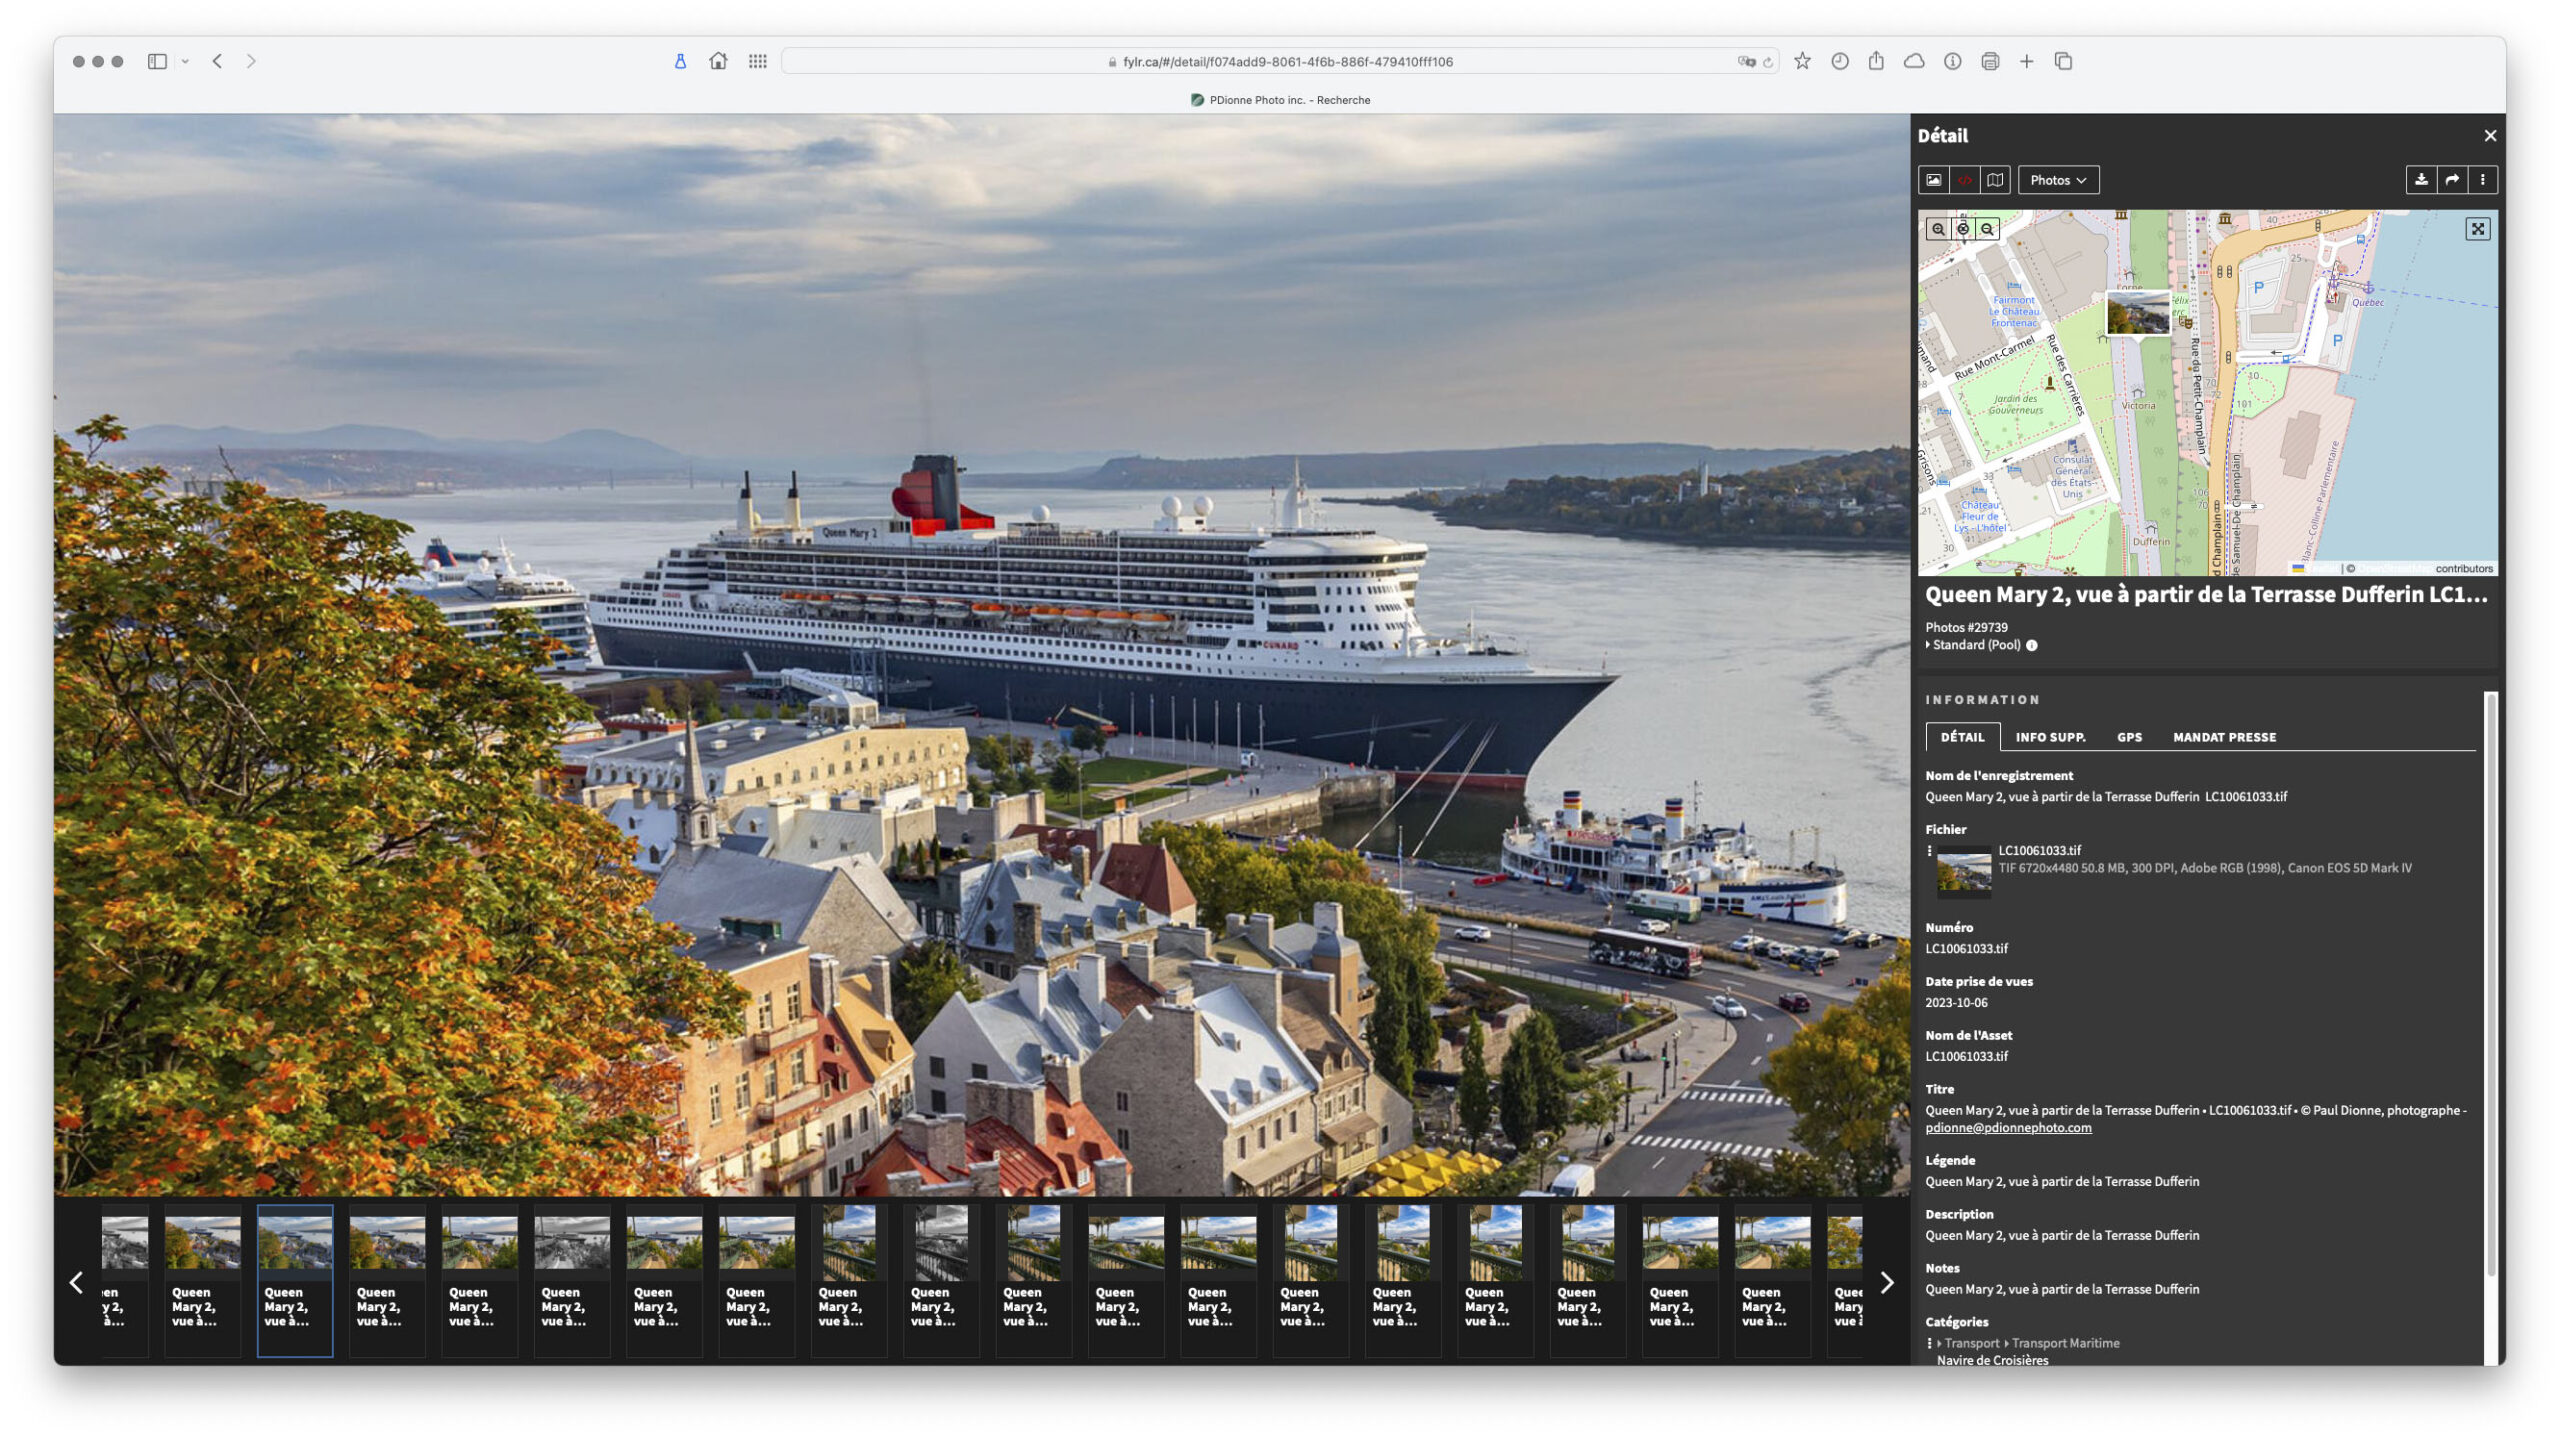Select the PDionne Photo inc. - Recherche tab
2560x1437 pixels.
coord(1280,100)
